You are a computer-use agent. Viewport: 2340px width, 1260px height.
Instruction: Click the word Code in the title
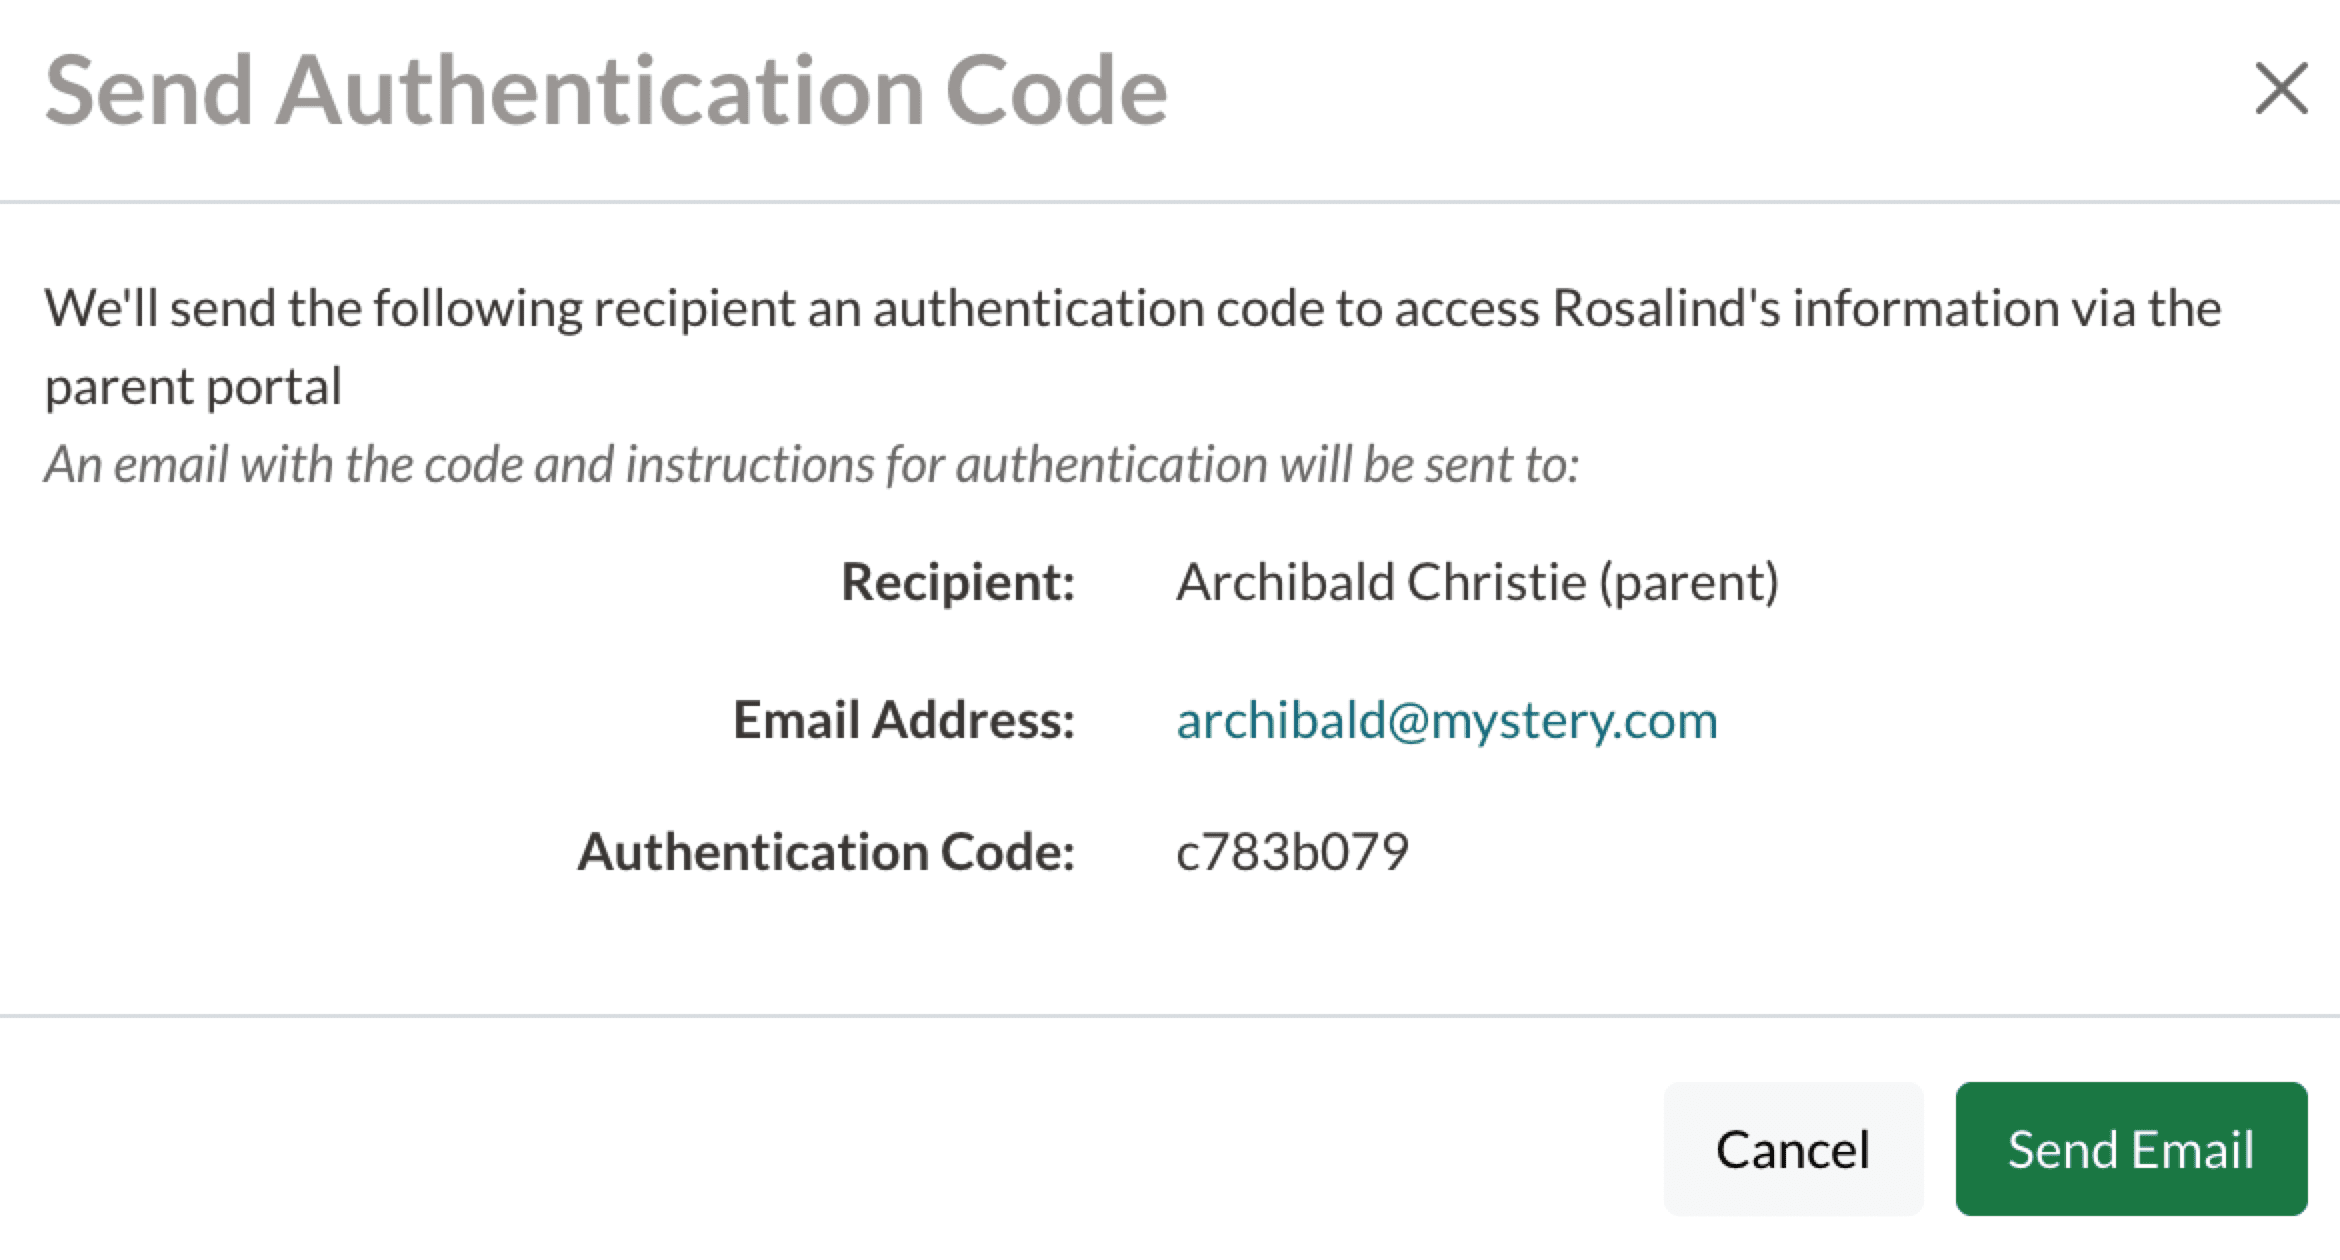point(1055,91)
